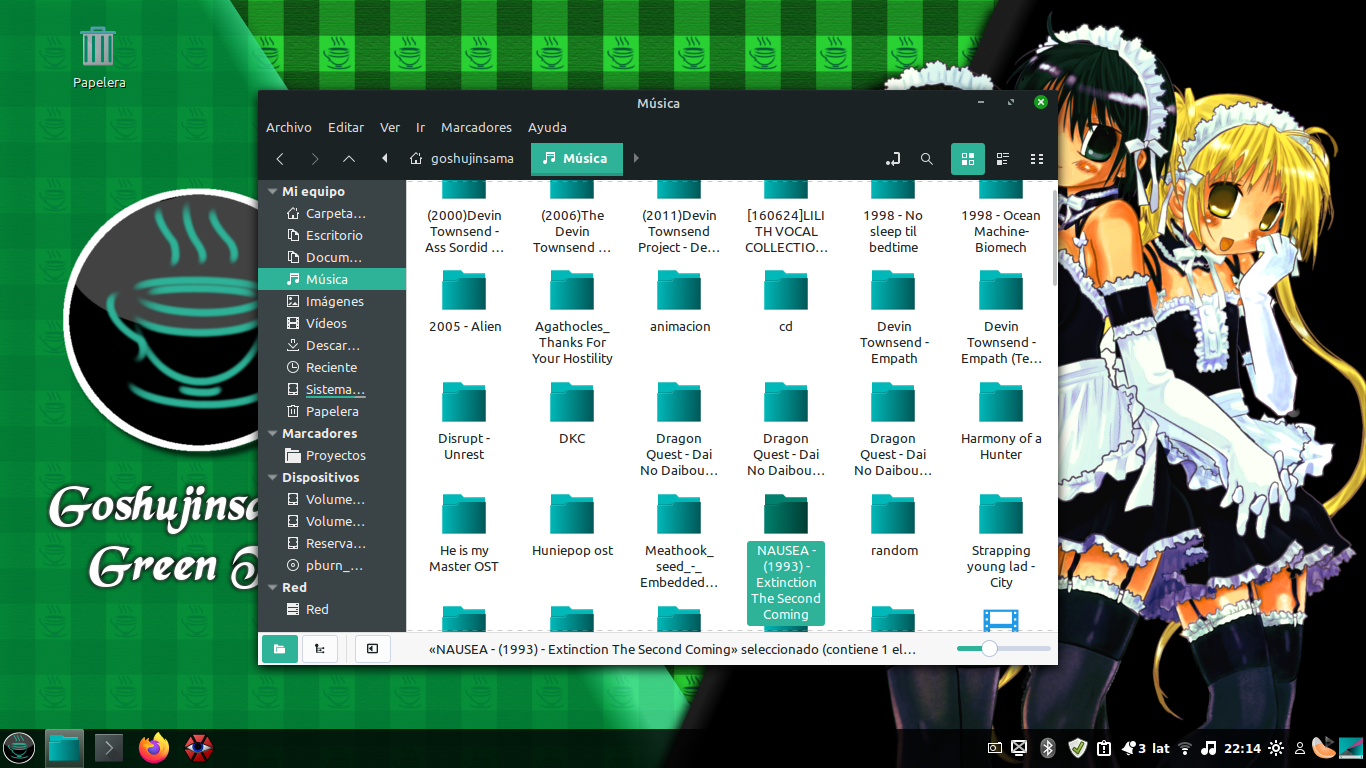Click the icon zoom slider handle
The height and width of the screenshot is (768, 1366).
coord(989,649)
